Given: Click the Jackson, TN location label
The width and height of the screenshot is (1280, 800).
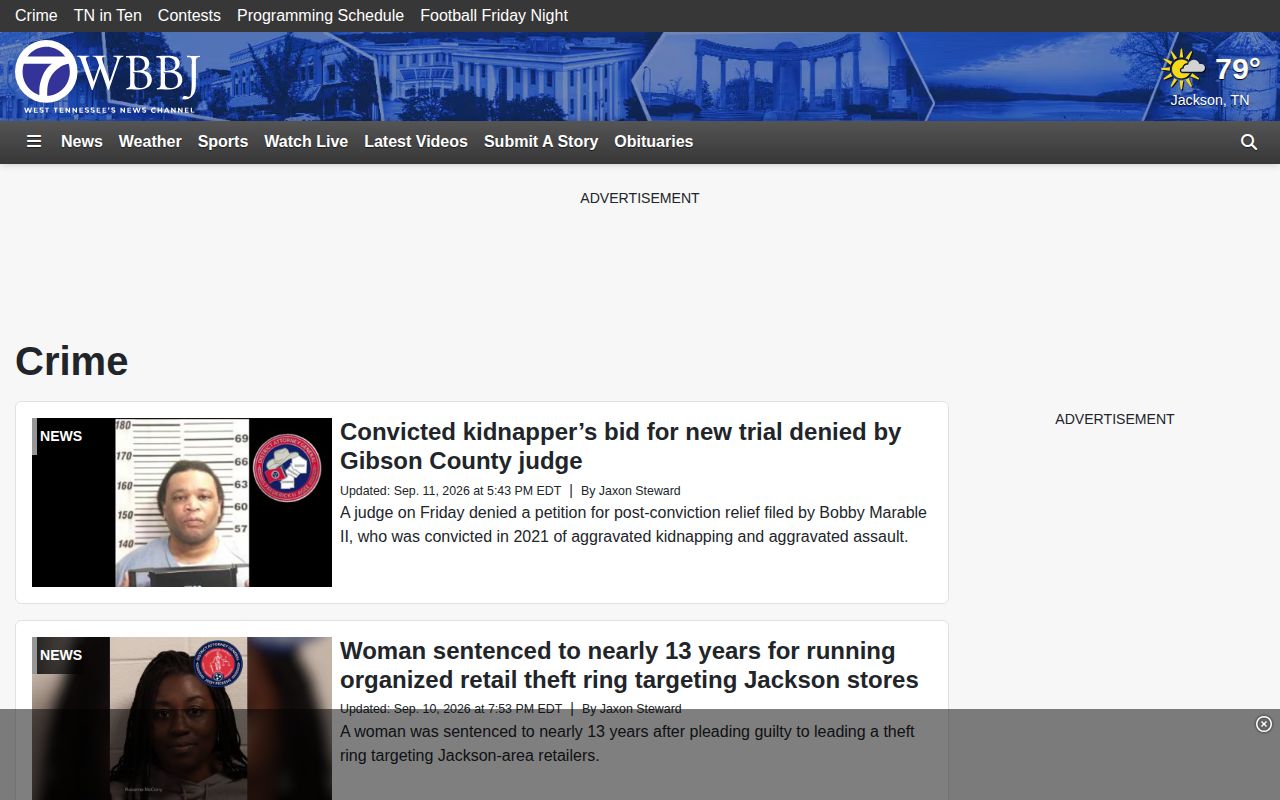Looking at the screenshot, I should pyautogui.click(x=1210, y=100).
